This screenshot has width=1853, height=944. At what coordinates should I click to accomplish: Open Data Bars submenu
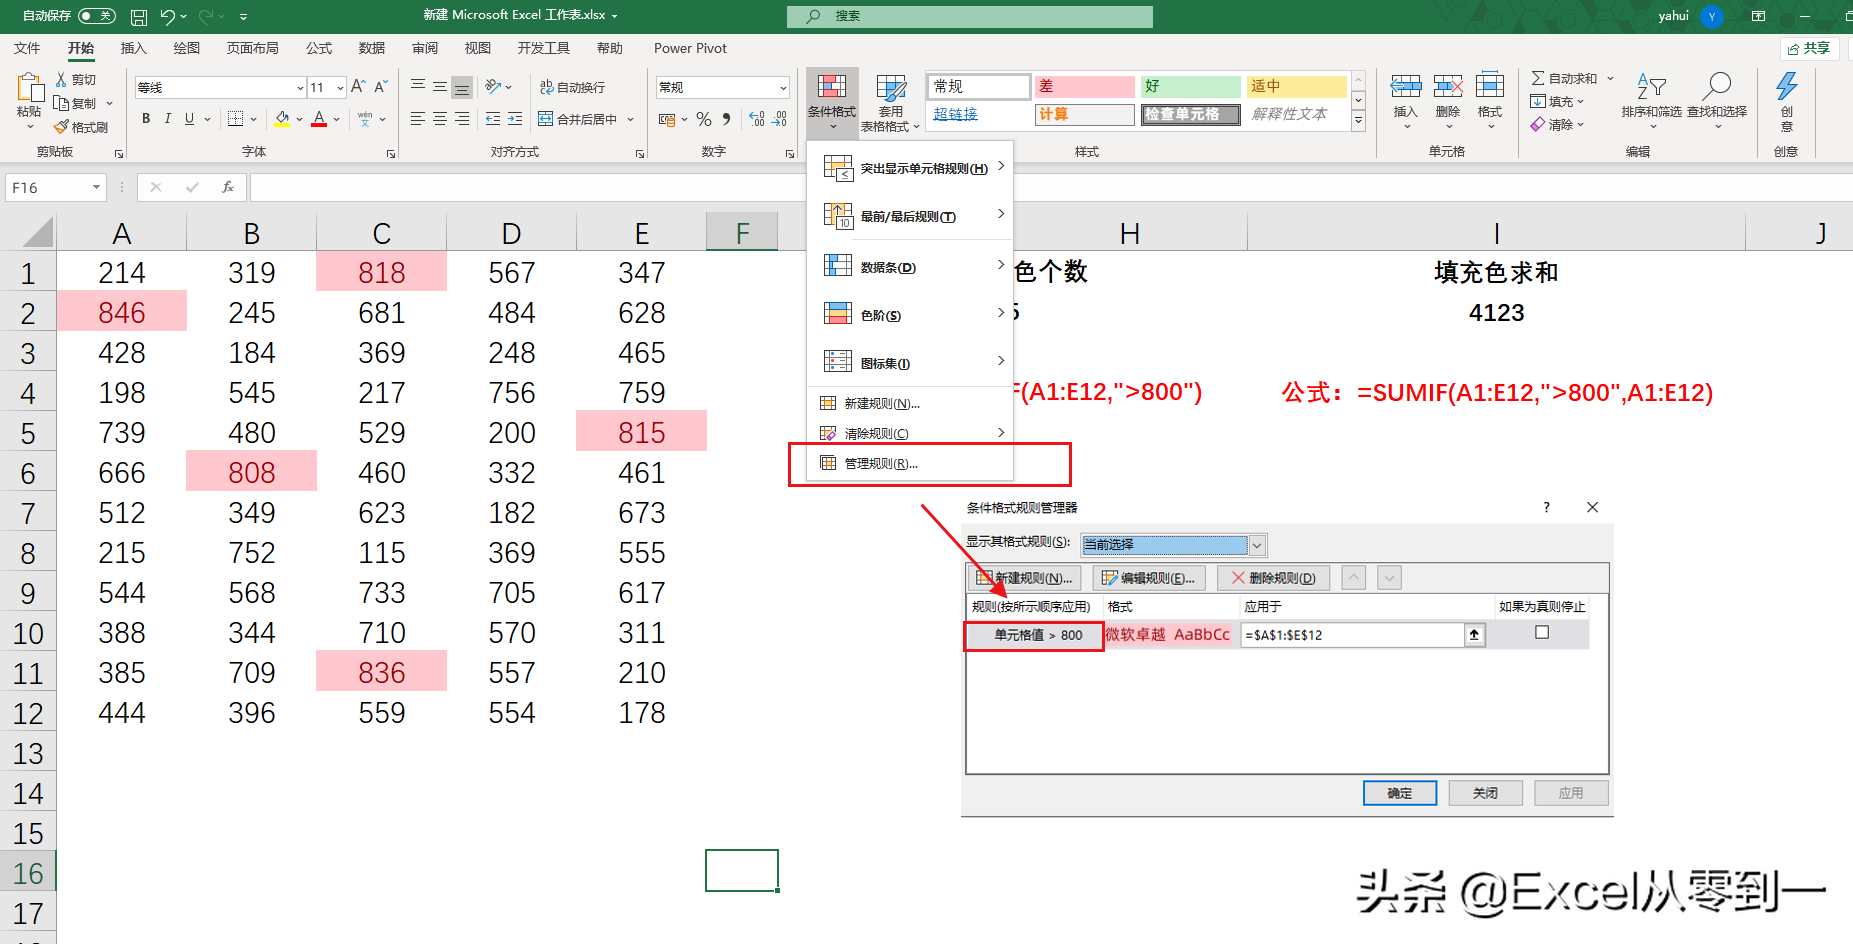click(x=910, y=267)
